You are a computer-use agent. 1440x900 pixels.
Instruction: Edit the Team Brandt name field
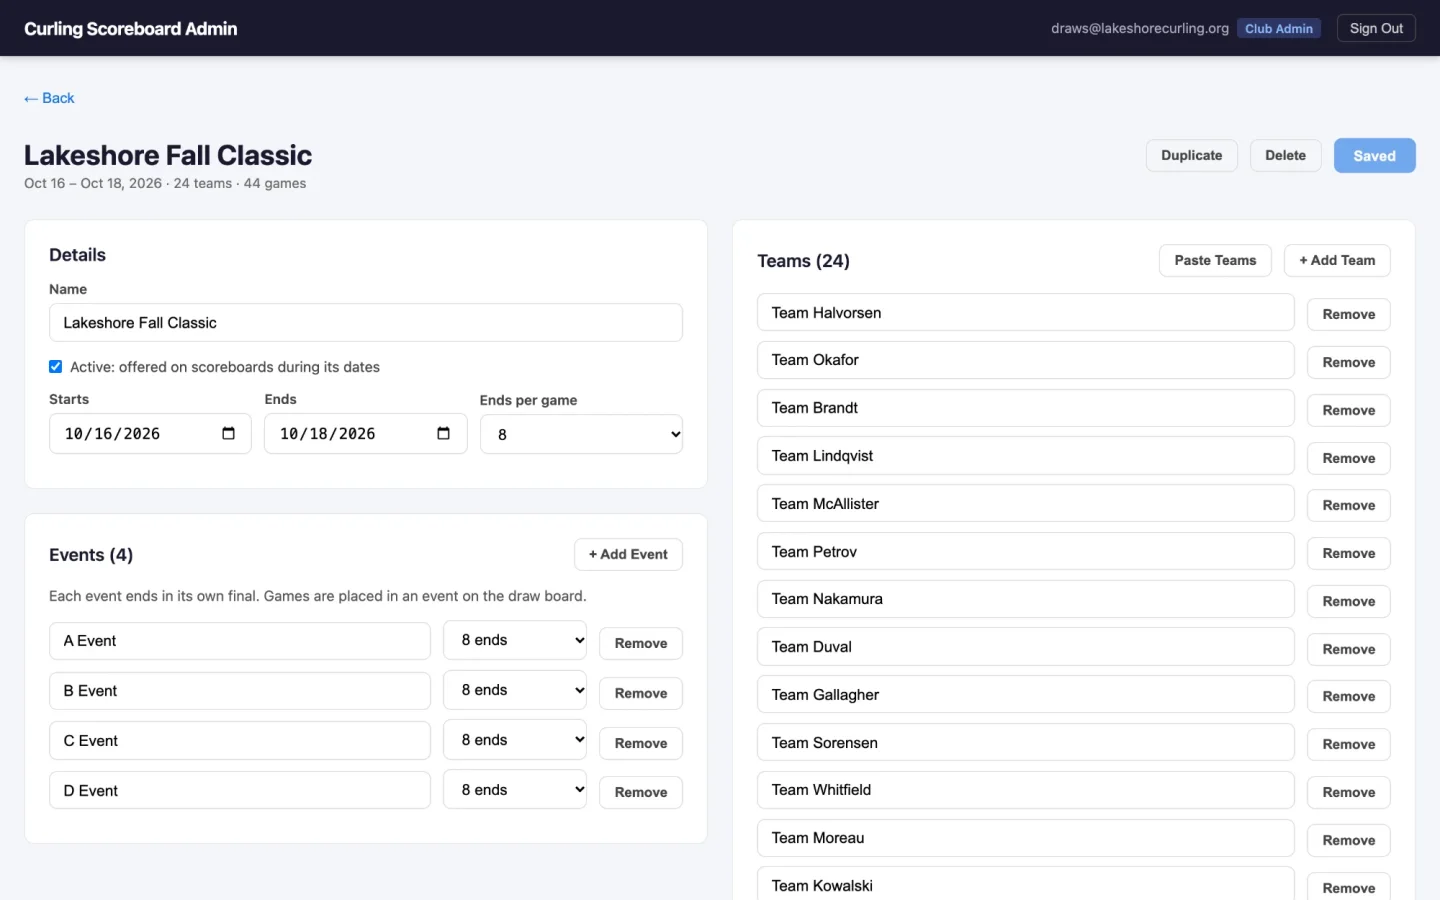point(1026,408)
